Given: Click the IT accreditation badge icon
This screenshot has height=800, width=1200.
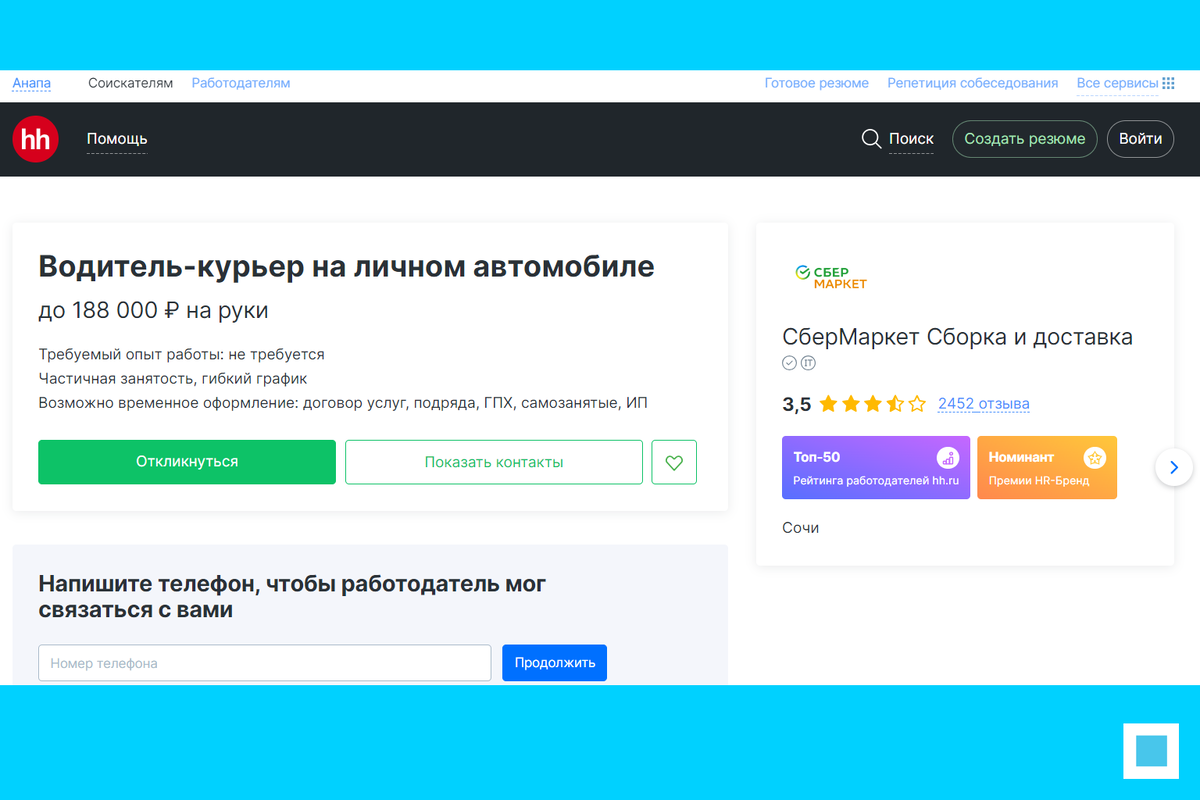Looking at the screenshot, I should click(809, 362).
